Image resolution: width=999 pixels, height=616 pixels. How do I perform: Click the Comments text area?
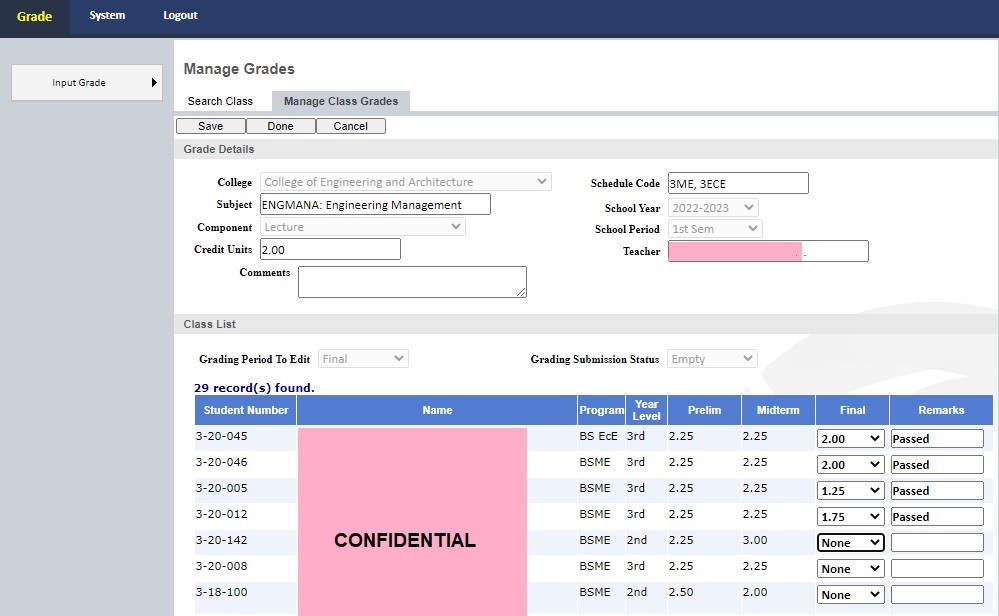pos(412,282)
